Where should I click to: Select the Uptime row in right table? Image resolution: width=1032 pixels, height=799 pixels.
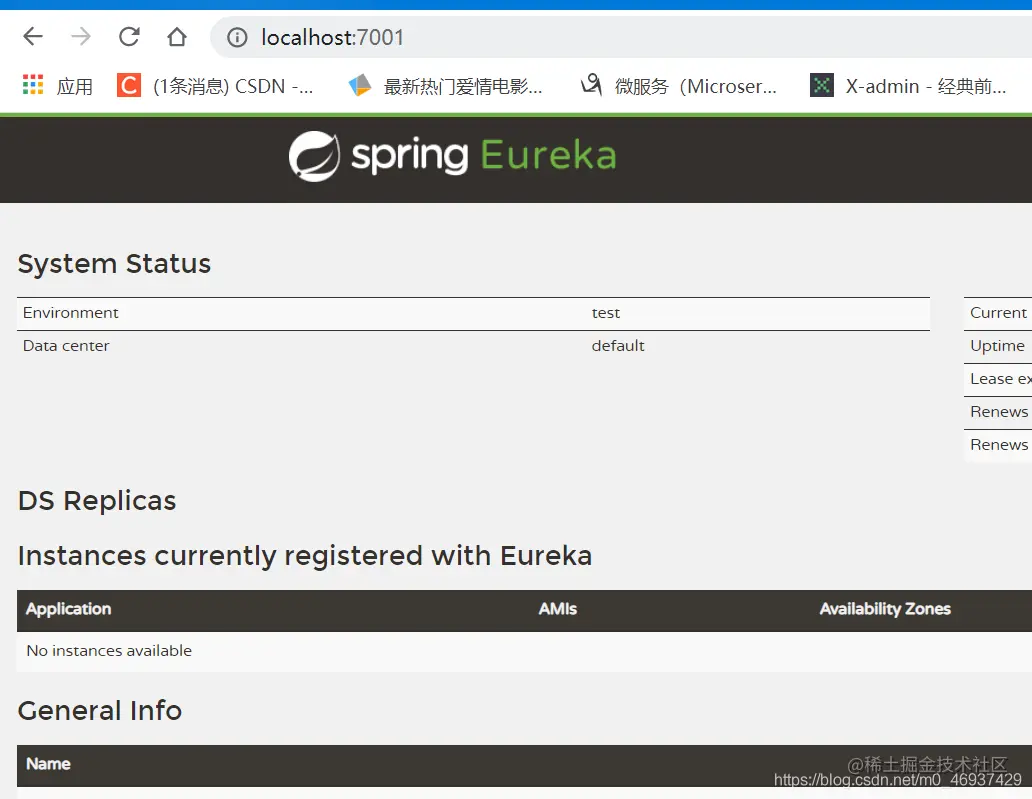tap(998, 346)
